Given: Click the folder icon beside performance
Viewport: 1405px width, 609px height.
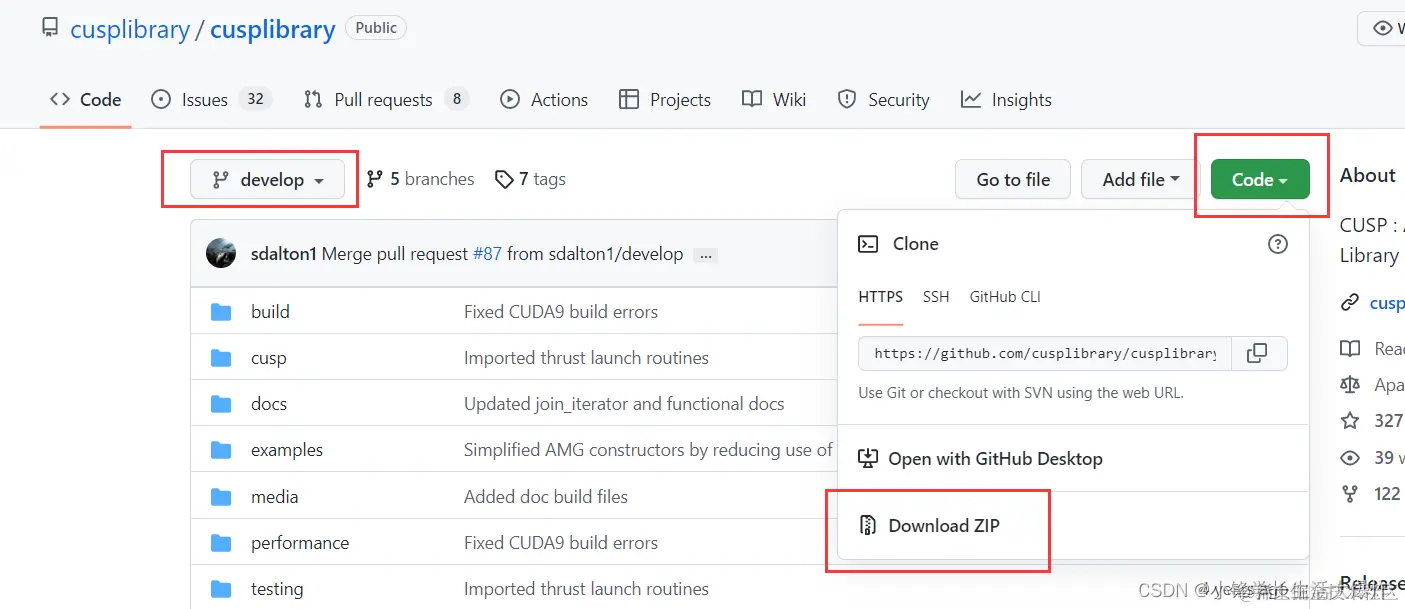Looking at the screenshot, I should (x=221, y=543).
